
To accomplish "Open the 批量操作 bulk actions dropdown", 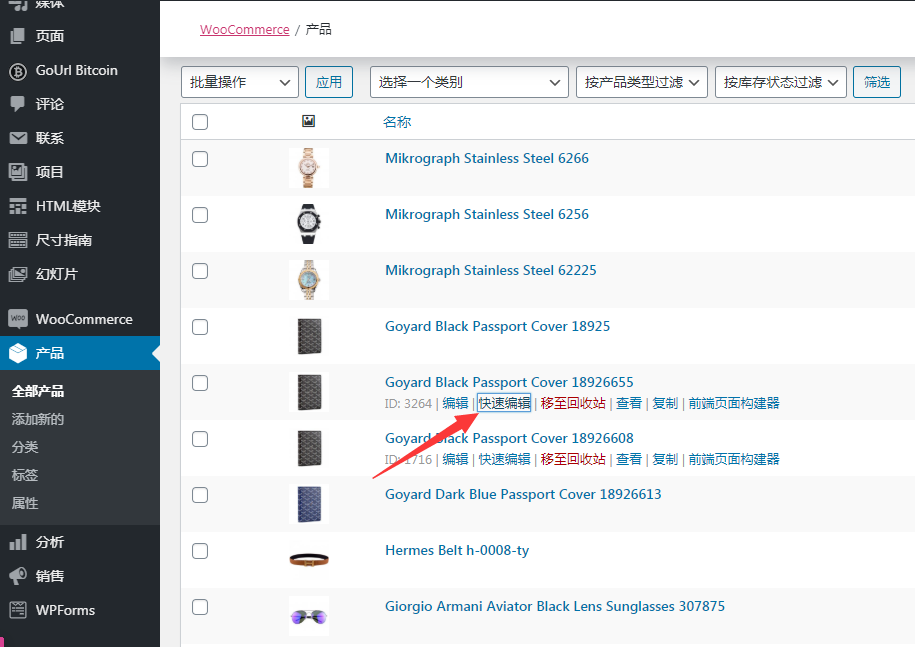I will 240,82.
